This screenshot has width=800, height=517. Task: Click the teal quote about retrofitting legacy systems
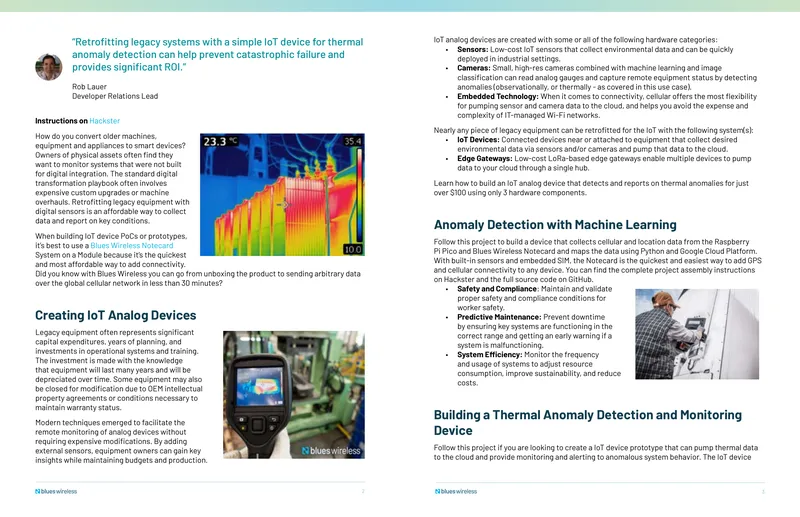click(217, 55)
